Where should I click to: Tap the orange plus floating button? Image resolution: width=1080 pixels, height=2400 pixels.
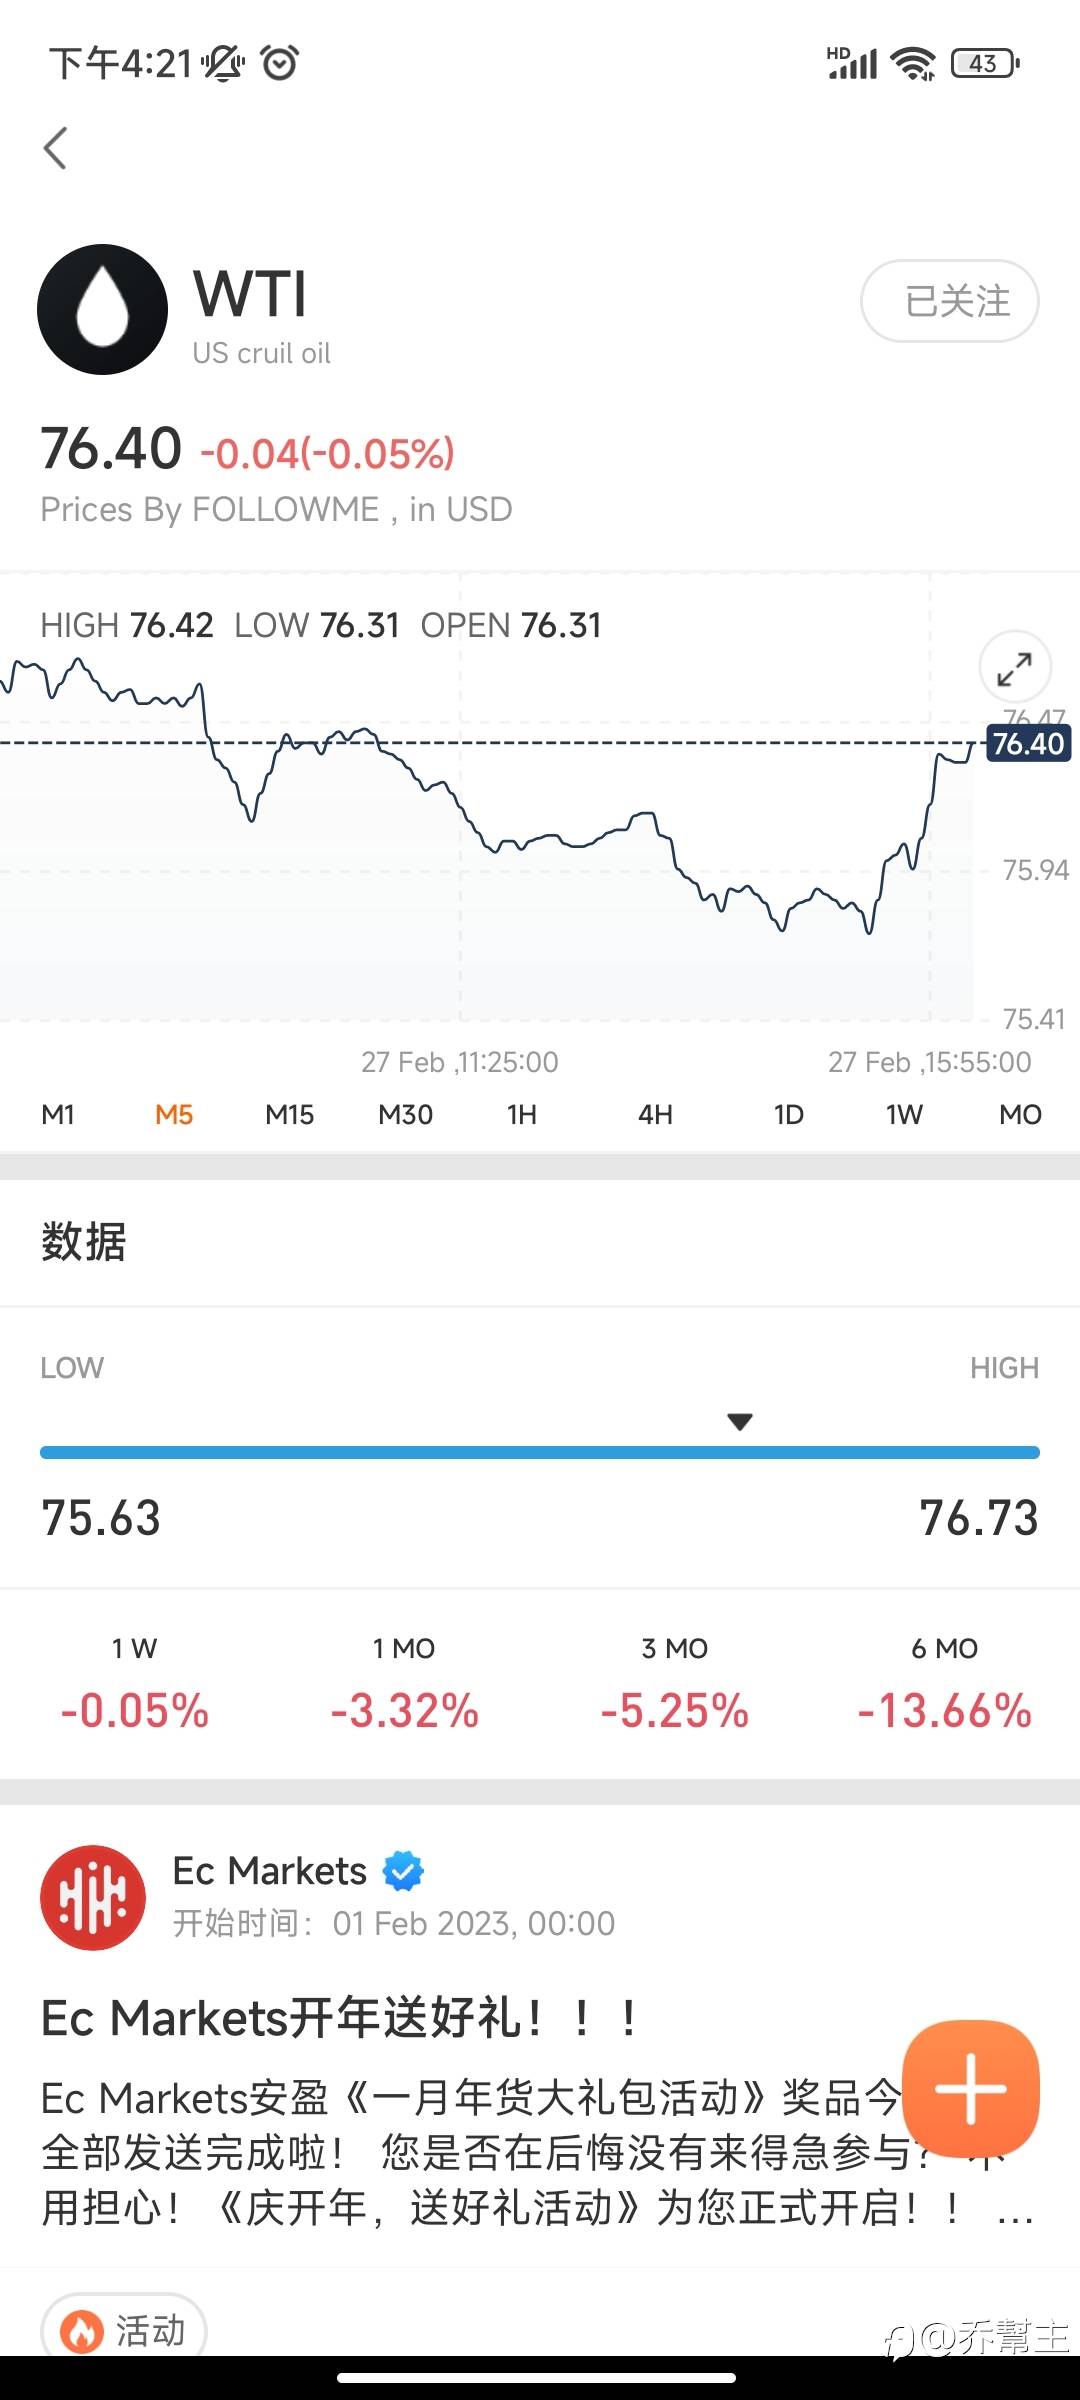[970, 2088]
